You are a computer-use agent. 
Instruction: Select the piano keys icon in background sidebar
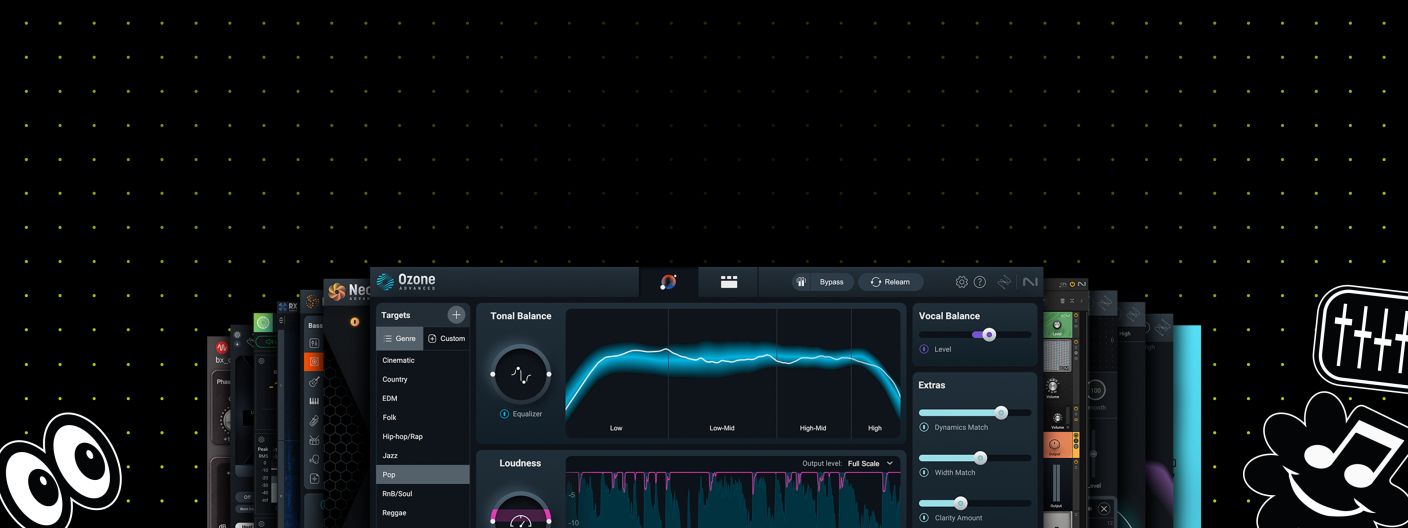pyautogui.click(x=314, y=401)
